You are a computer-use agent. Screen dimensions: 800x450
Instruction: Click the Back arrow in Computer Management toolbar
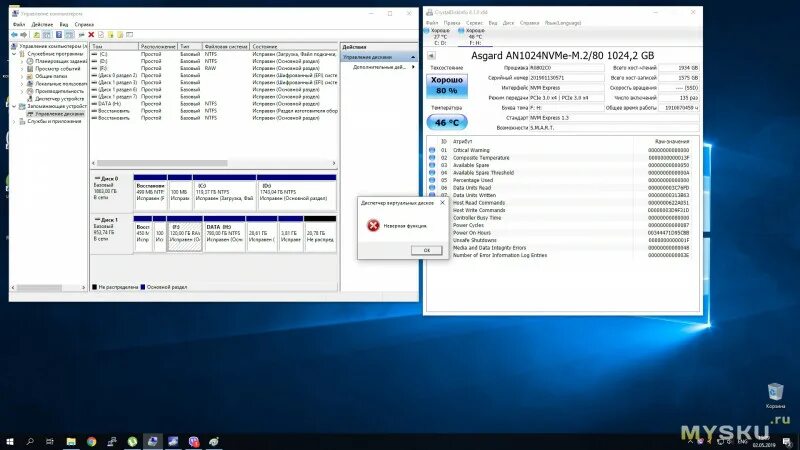[x=14, y=35]
